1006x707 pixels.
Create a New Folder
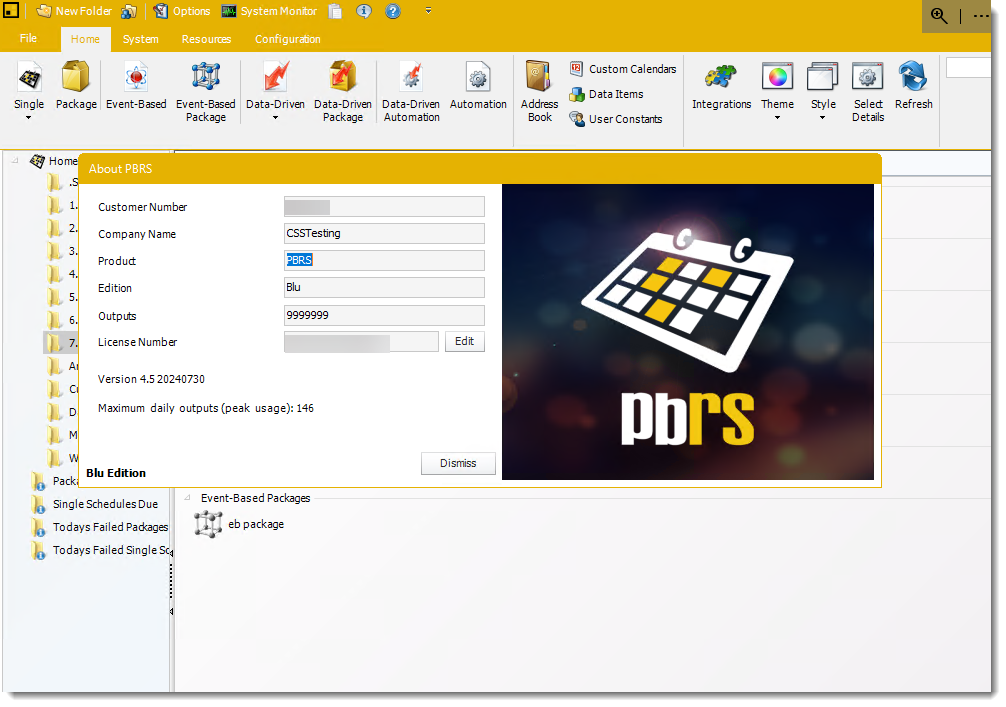74,11
